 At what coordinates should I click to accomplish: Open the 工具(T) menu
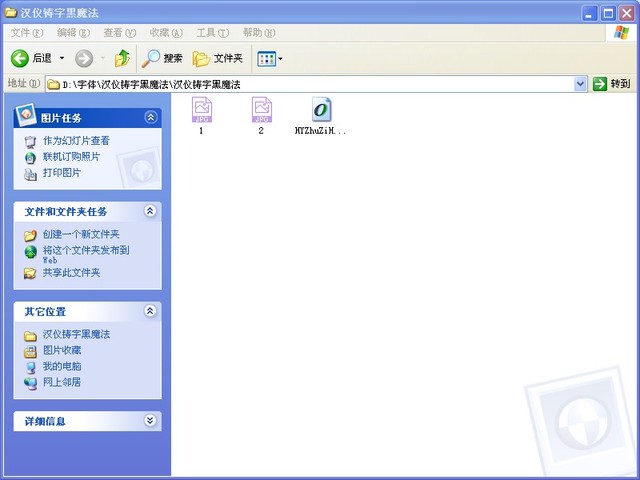point(212,33)
